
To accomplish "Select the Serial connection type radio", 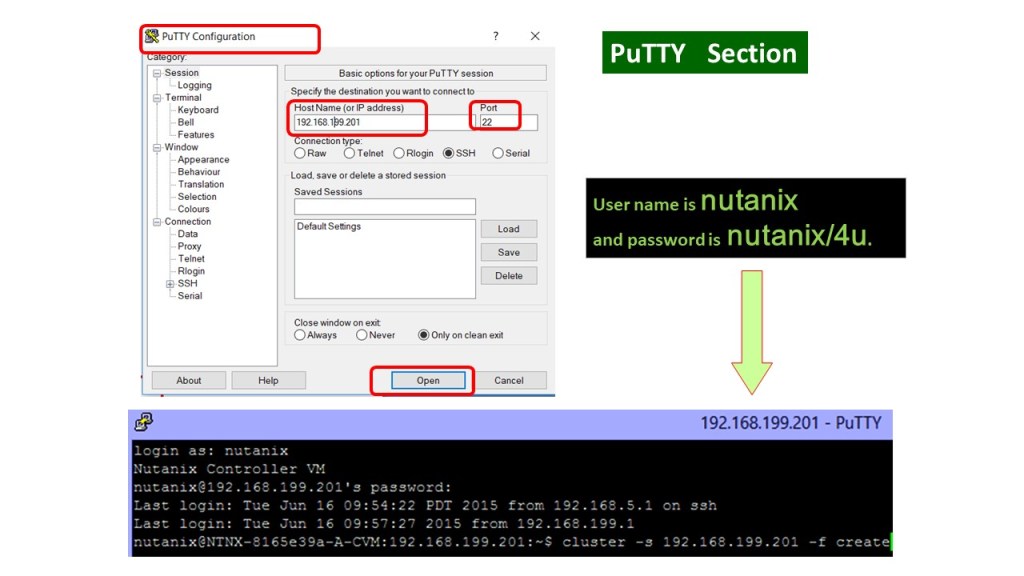I will pyautogui.click(x=498, y=153).
